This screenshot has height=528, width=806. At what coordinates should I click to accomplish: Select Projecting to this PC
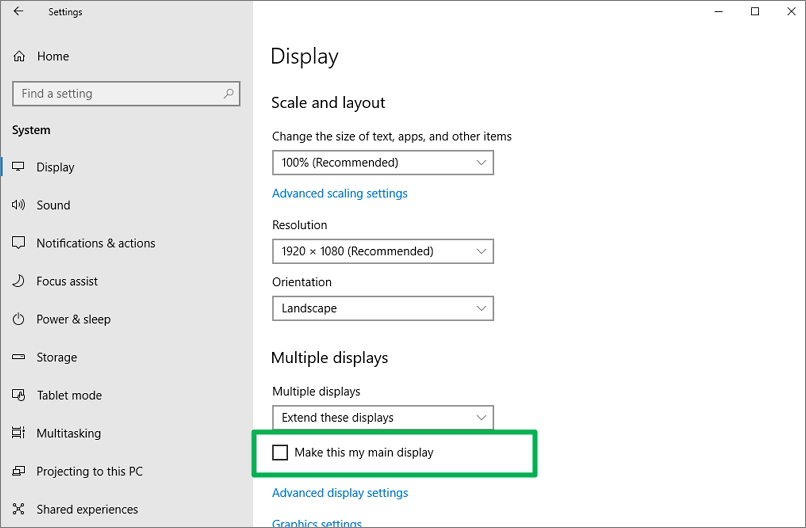point(89,471)
